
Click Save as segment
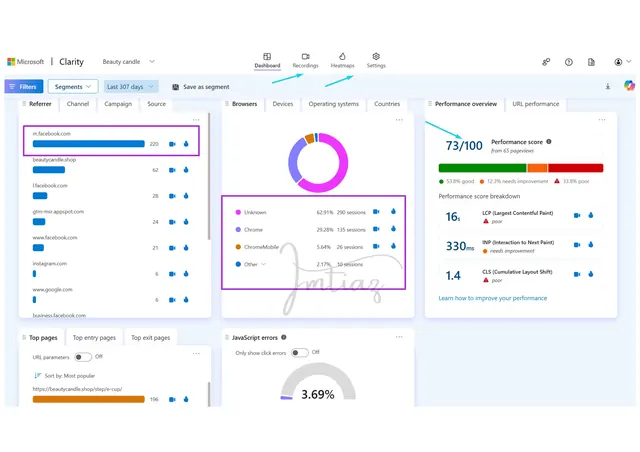[x=201, y=87]
